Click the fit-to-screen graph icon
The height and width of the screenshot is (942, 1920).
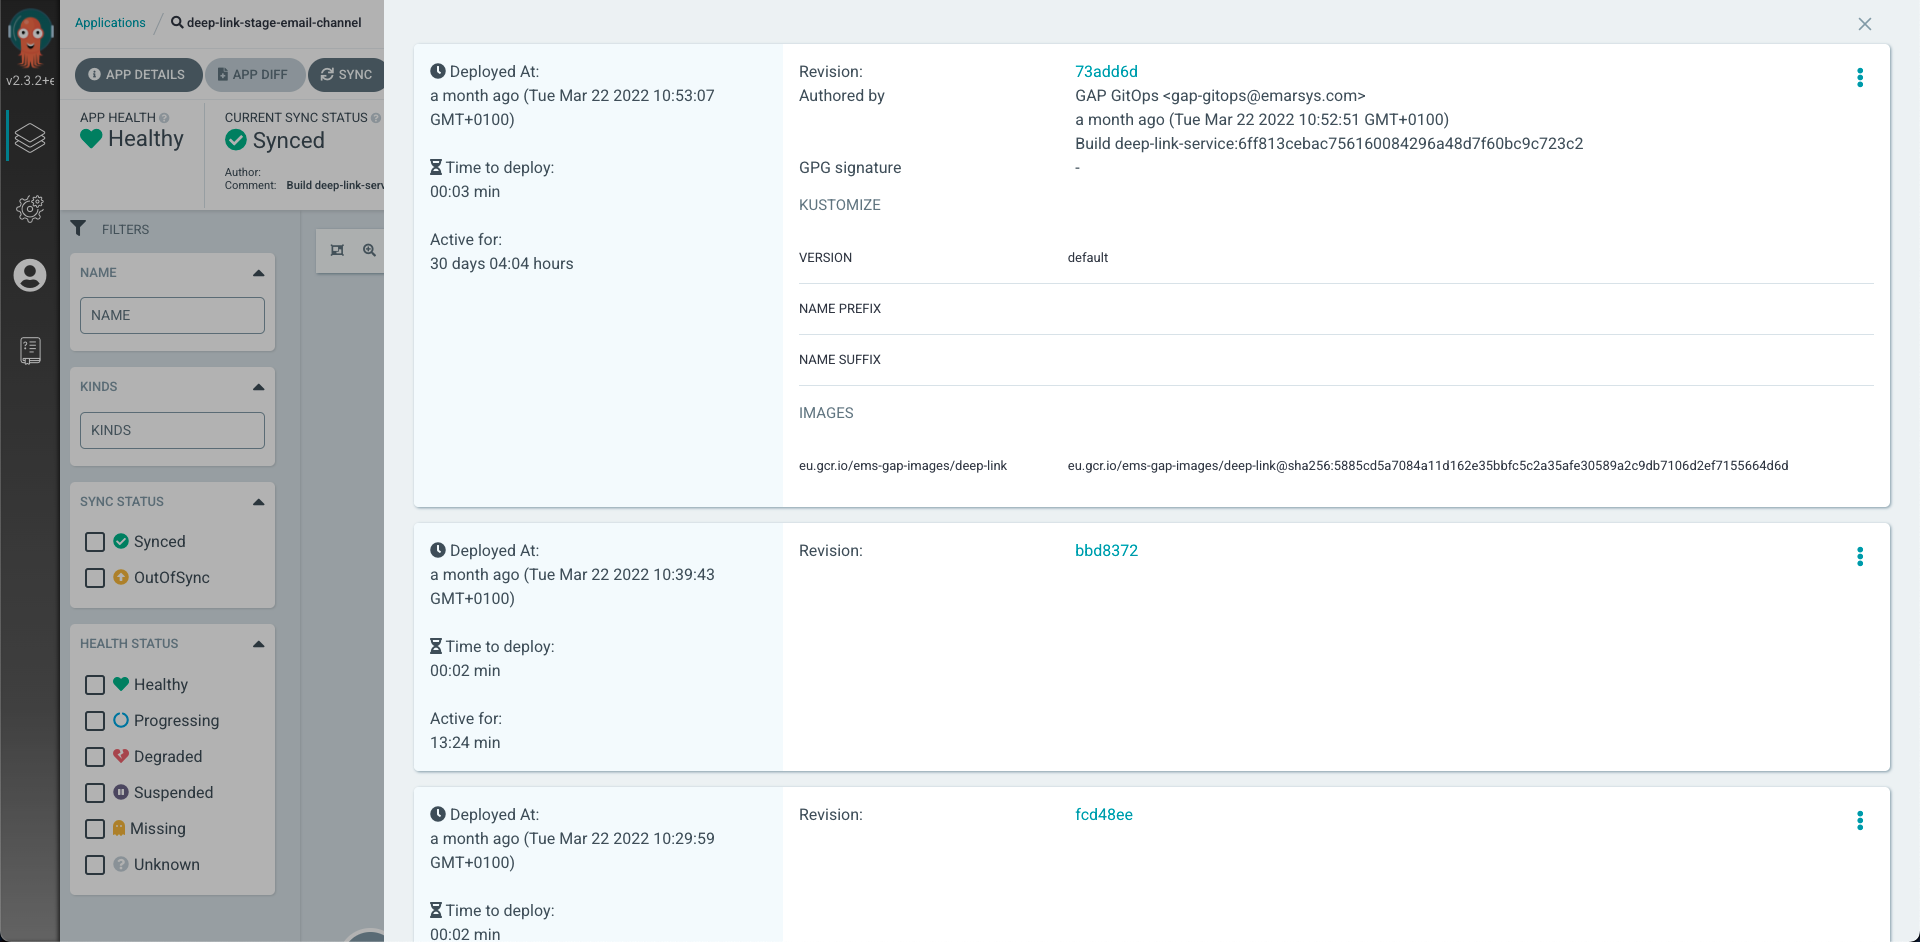click(x=337, y=250)
